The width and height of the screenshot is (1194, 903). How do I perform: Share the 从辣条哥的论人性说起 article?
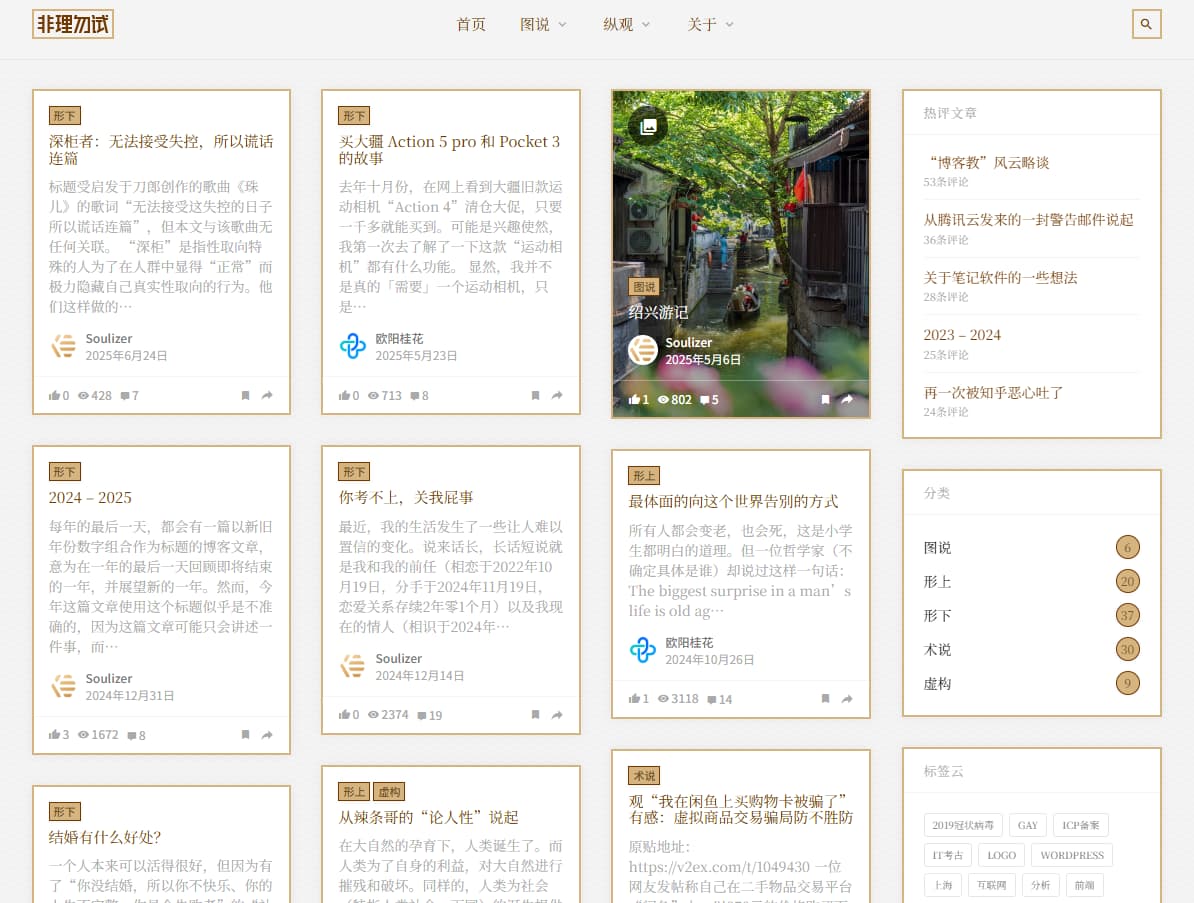556,899
